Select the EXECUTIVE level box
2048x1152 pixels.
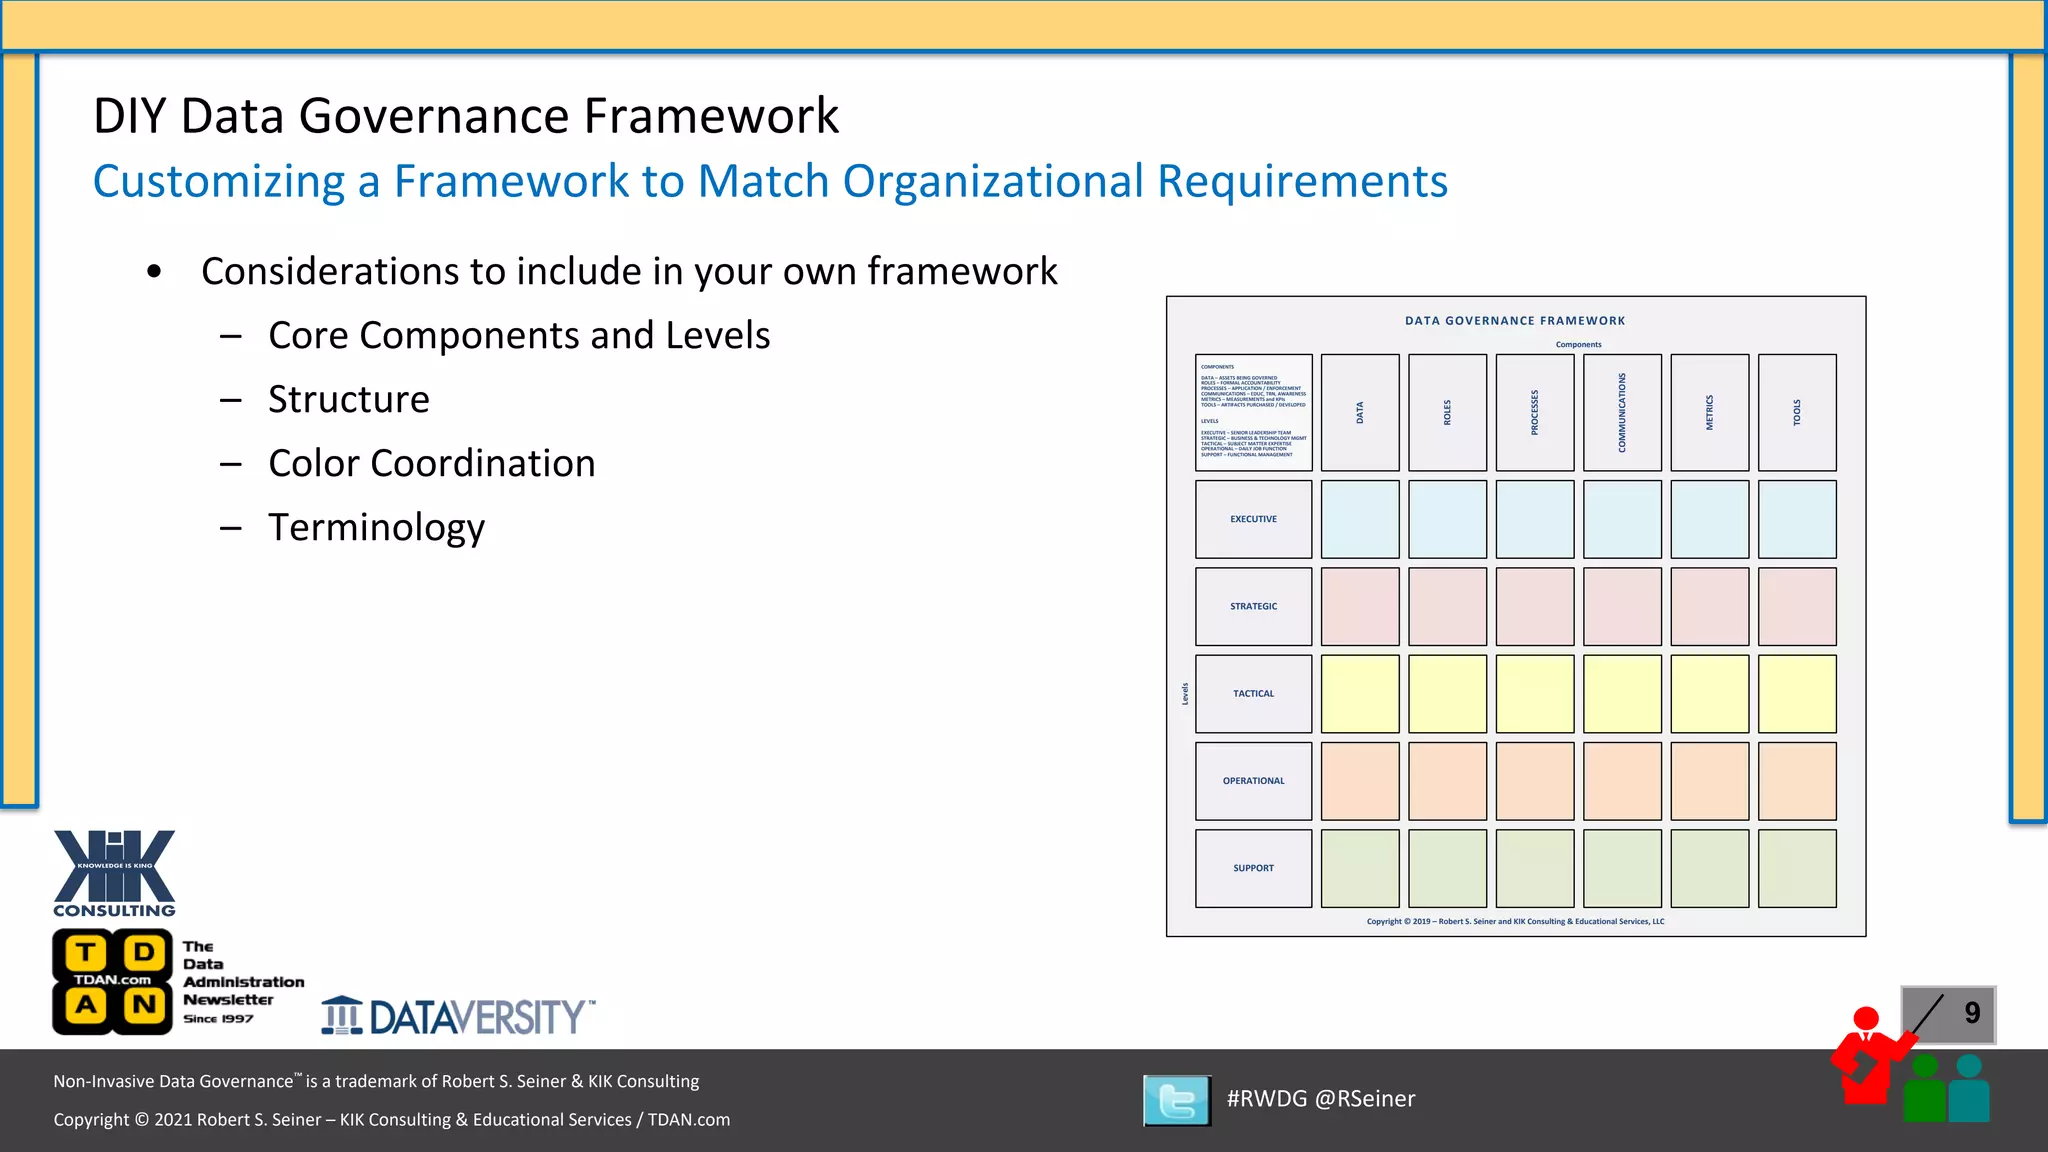[x=1253, y=519]
